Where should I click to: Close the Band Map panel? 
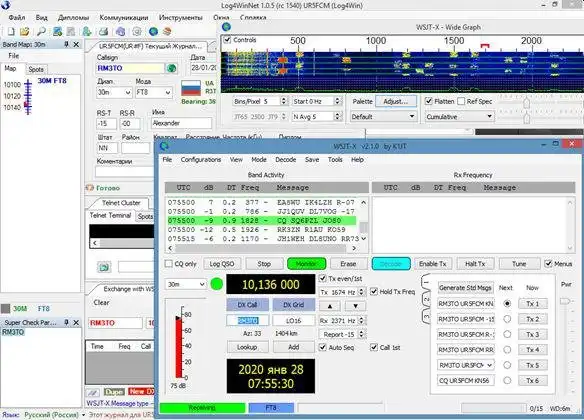[76, 44]
